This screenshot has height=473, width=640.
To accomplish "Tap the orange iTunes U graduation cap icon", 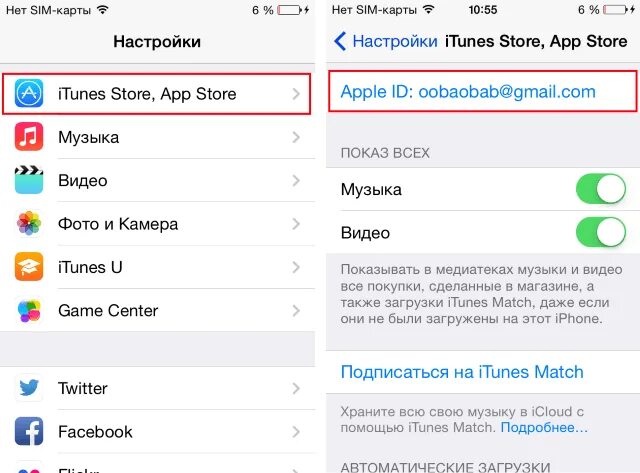I will (x=29, y=267).
